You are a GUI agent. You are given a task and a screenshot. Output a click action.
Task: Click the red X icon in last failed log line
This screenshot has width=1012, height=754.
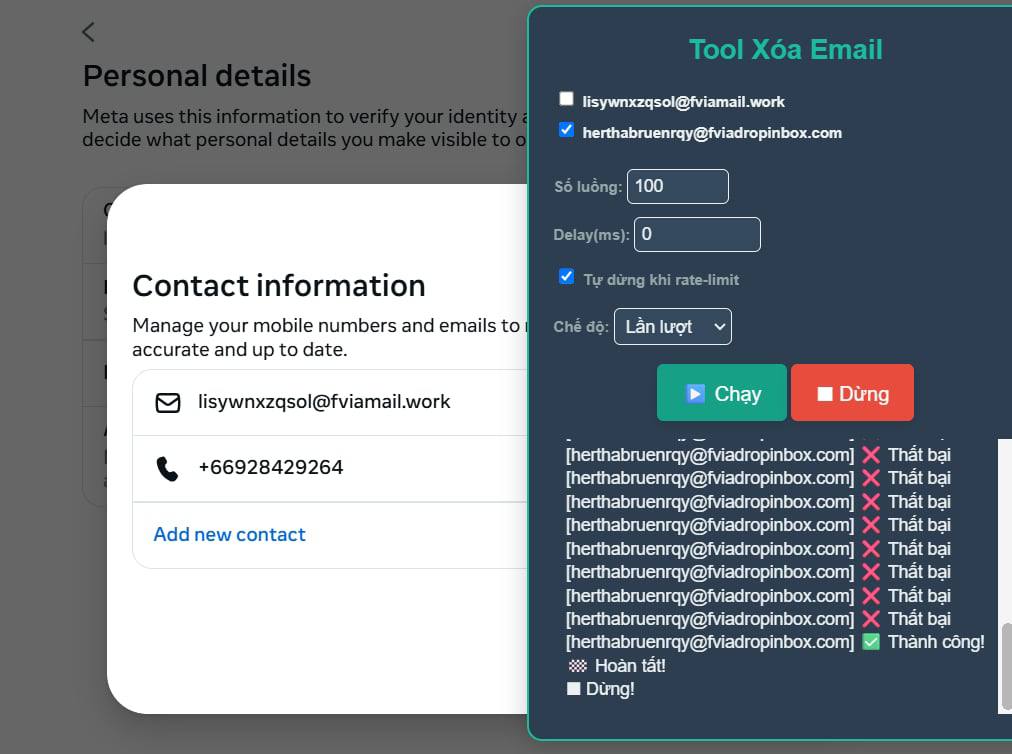[x=870, y=619]
